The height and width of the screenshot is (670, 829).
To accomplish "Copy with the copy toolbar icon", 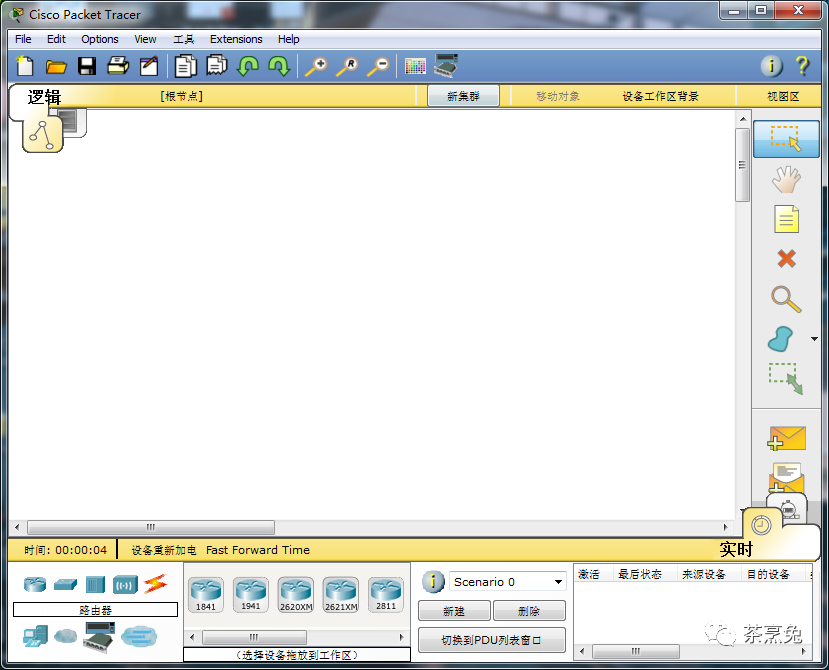I will pos(186,66).
